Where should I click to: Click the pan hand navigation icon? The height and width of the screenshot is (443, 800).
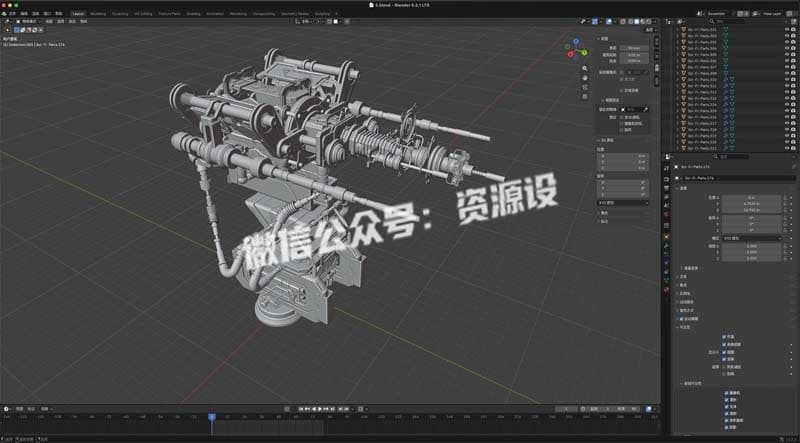[x=585, y=78]
